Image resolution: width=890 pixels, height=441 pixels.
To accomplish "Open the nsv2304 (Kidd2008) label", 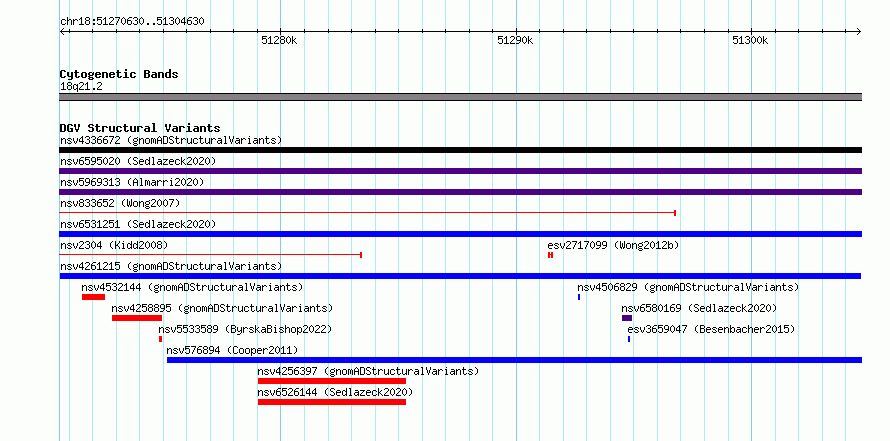I will 114,245.
